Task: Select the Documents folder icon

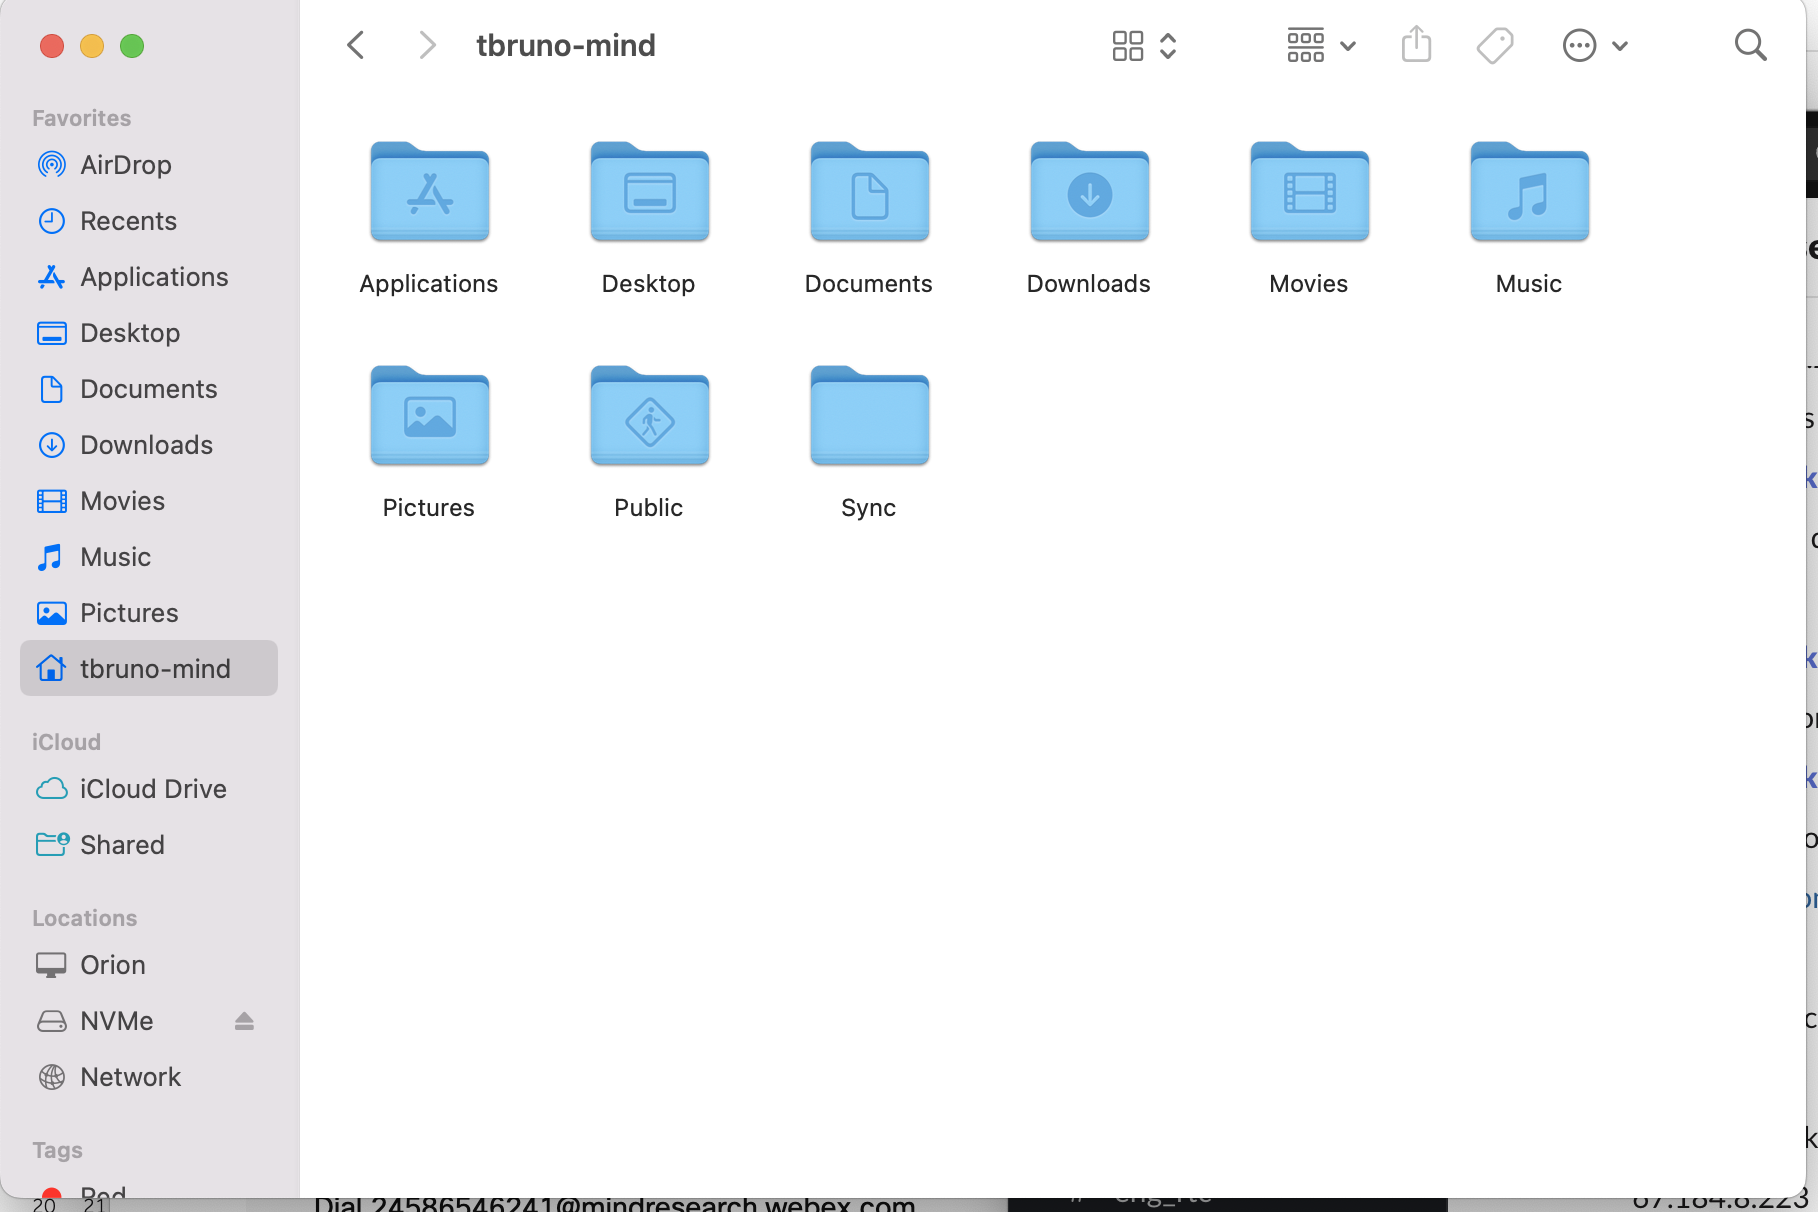Action: [x=870, y=192]
